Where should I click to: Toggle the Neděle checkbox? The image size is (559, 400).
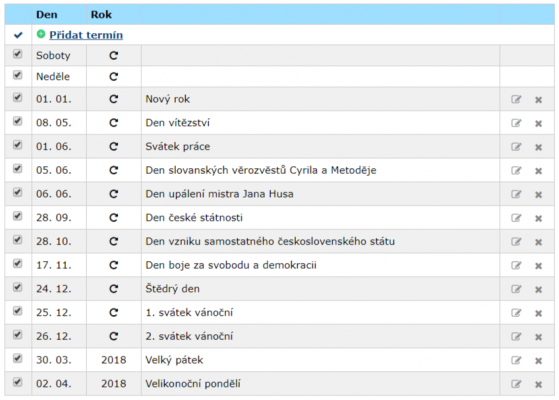[17, 75]
